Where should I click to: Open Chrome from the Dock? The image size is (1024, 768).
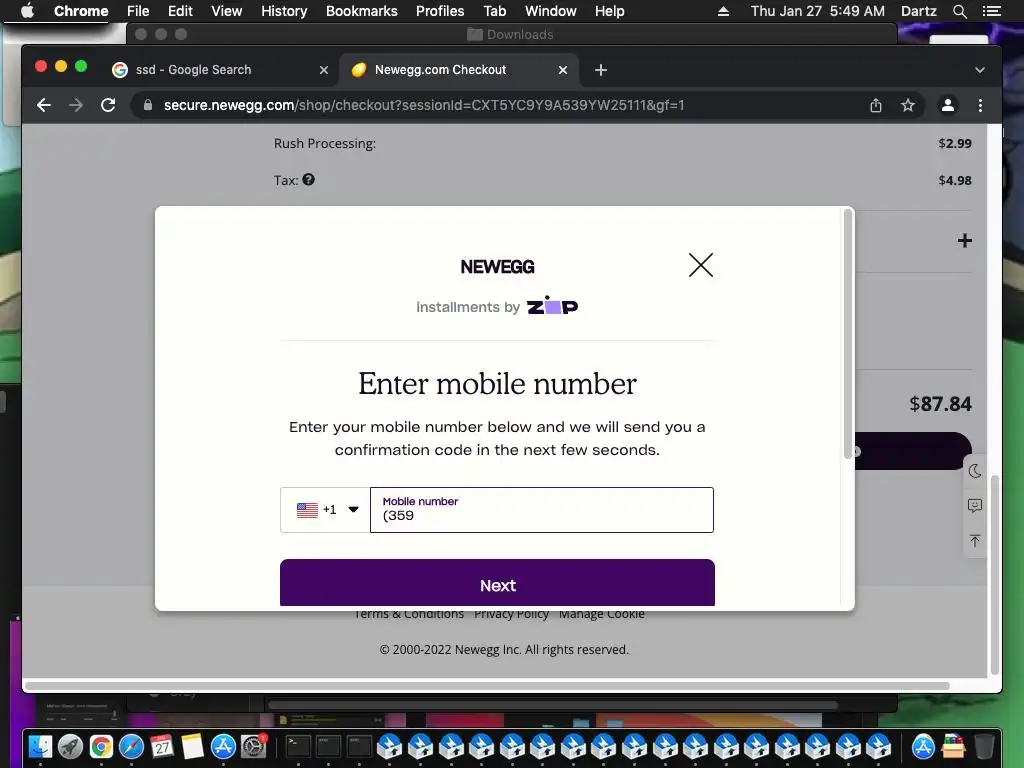(101, 746)
